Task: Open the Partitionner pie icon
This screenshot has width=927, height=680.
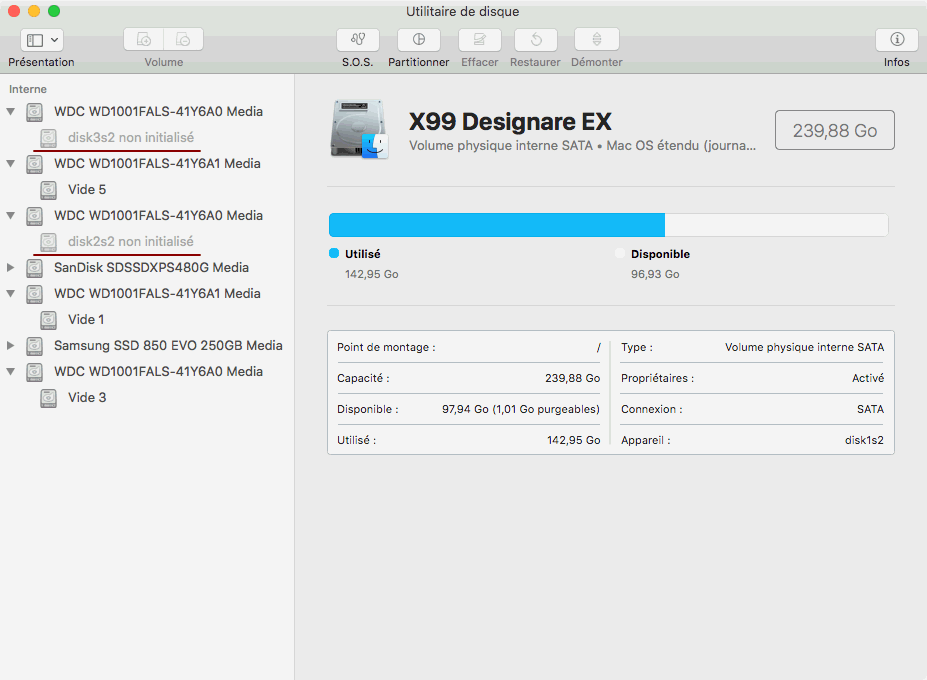Action: [x=419, y=40]
